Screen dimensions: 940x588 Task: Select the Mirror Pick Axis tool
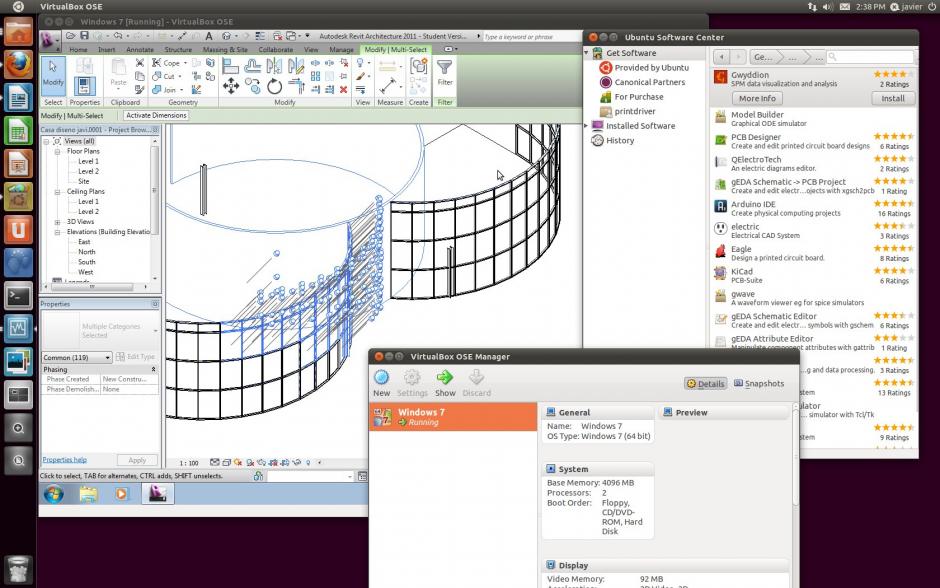[275, 65]
